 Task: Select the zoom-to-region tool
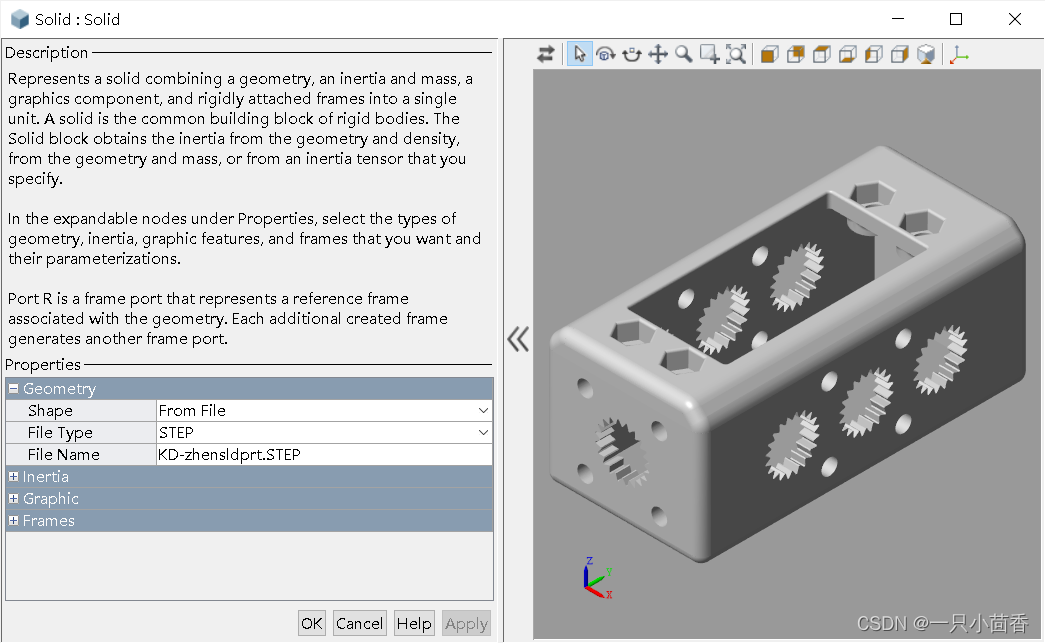710,54
